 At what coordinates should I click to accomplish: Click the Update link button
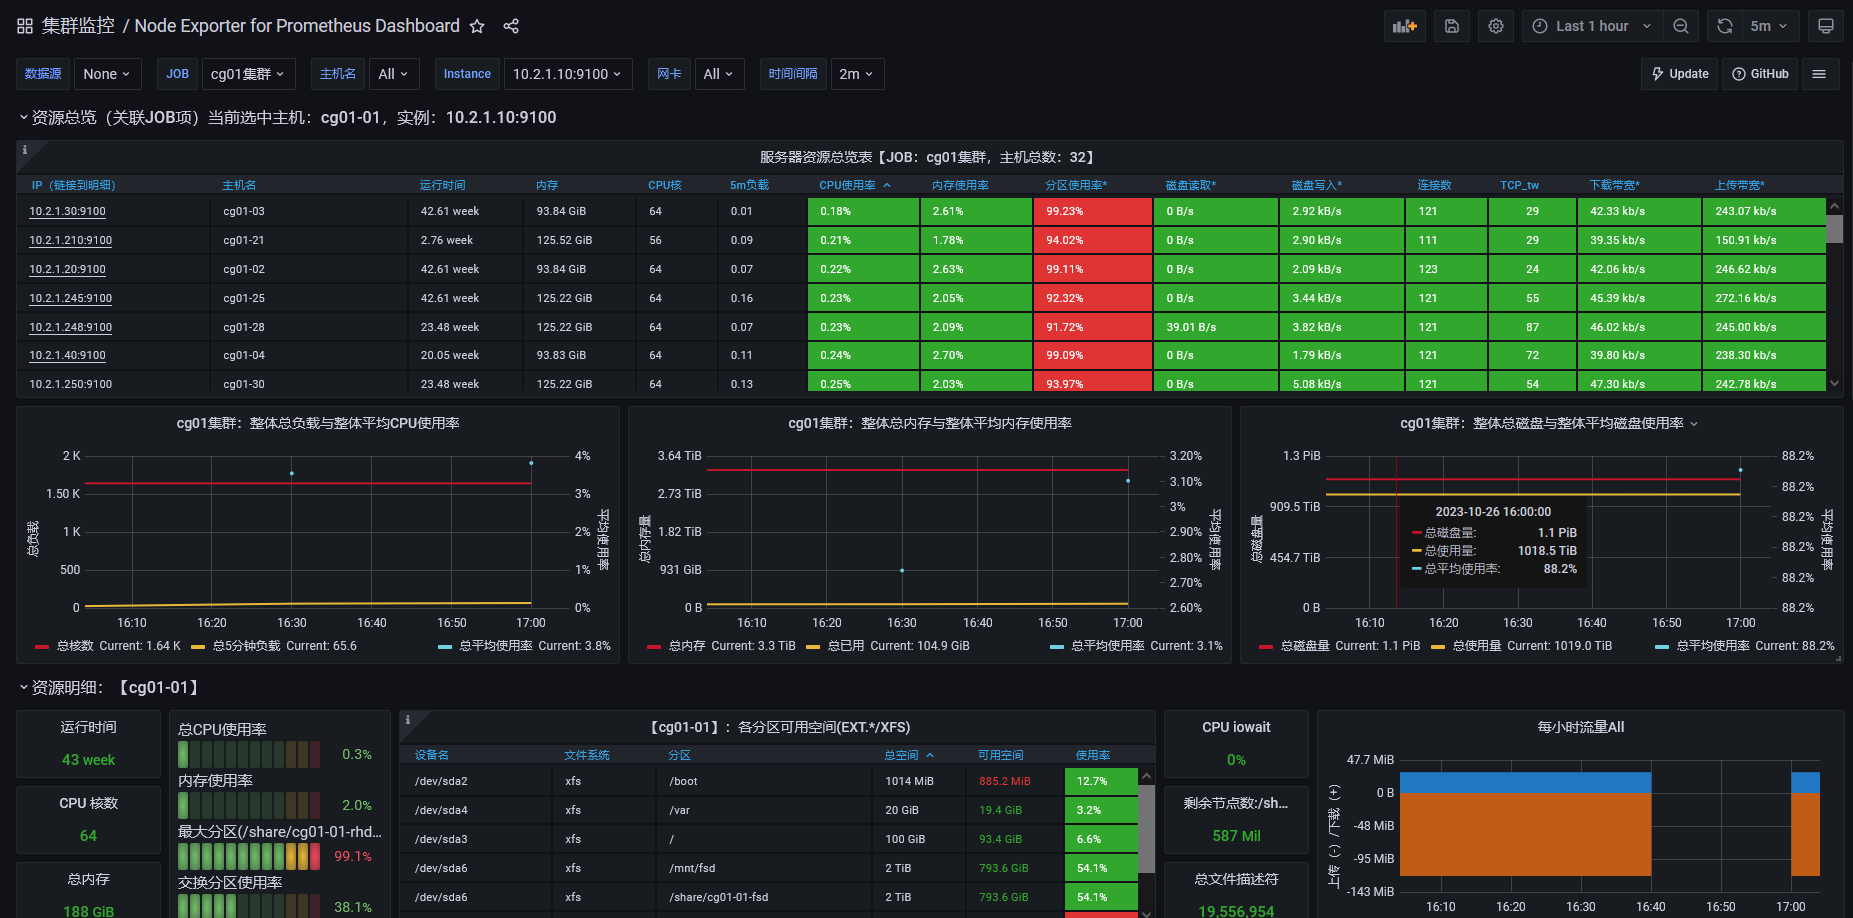point(1680,74)
